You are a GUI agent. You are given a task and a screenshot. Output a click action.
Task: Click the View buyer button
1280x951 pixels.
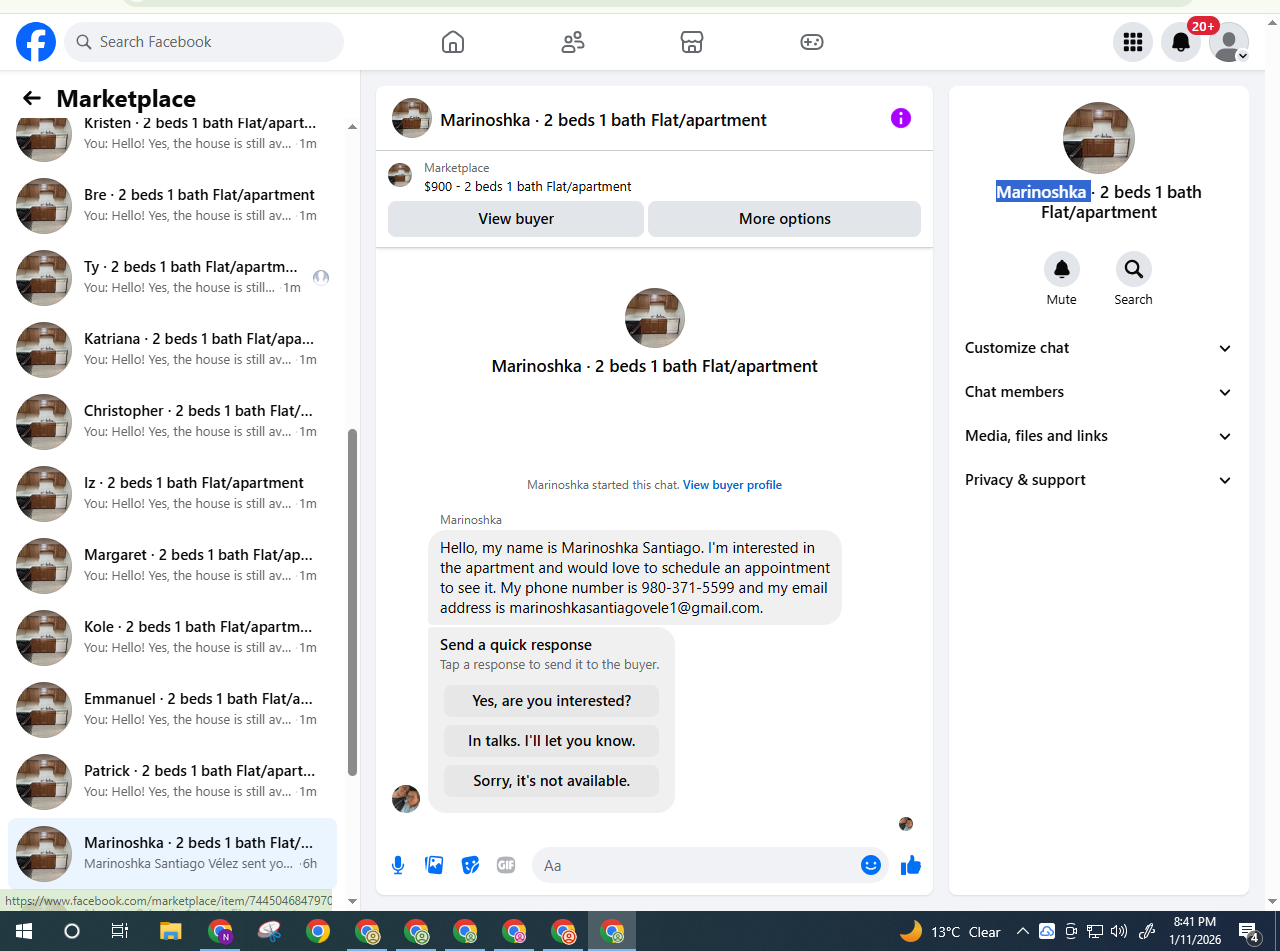click(516, 219)
